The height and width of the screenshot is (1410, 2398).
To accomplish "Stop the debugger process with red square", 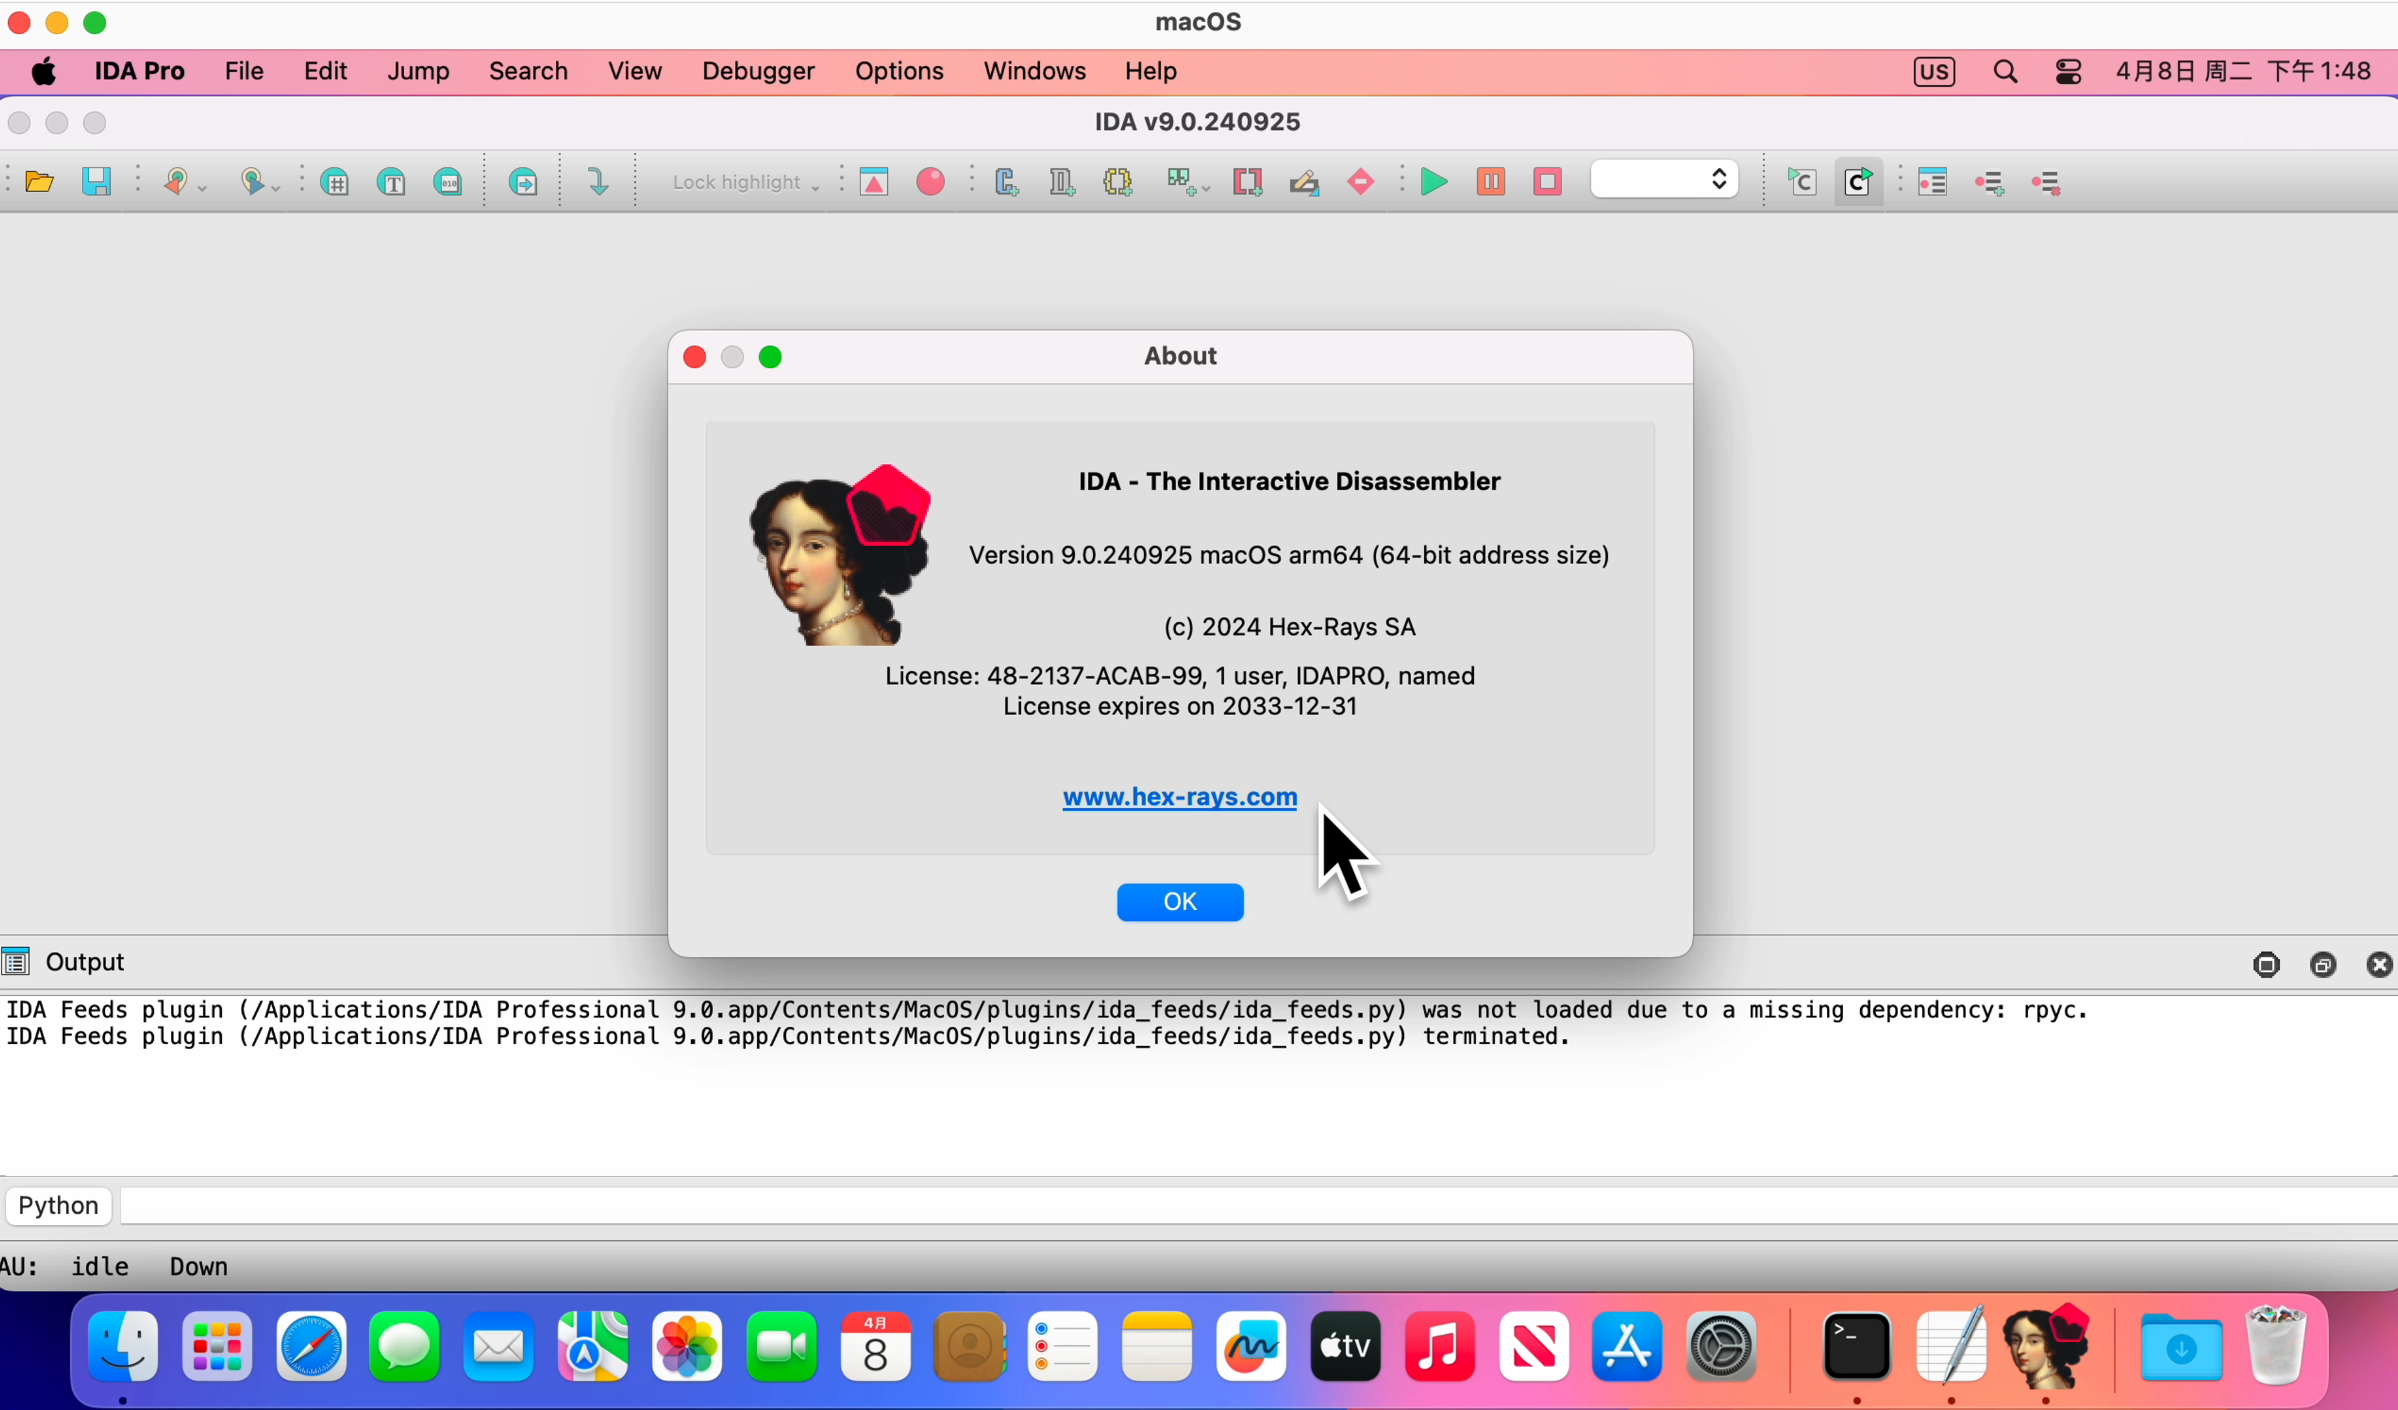I will click(x=1548, y=182).
